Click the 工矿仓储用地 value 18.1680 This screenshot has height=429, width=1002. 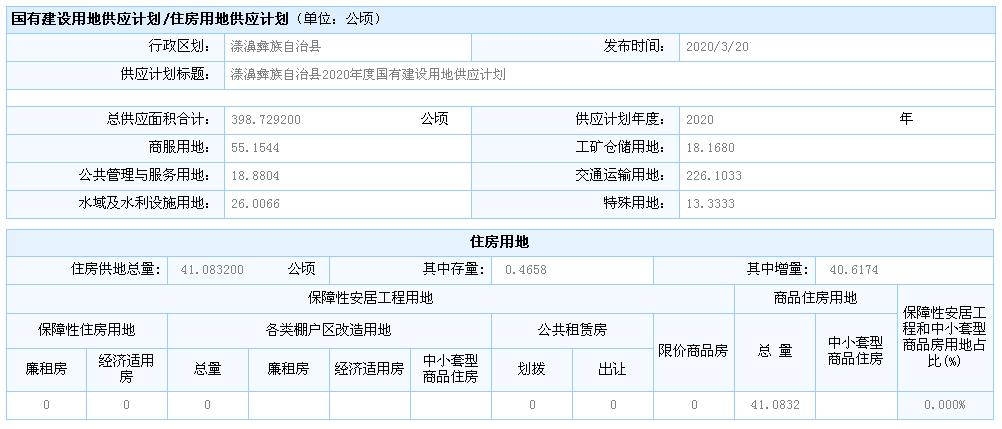coord(710,148)
